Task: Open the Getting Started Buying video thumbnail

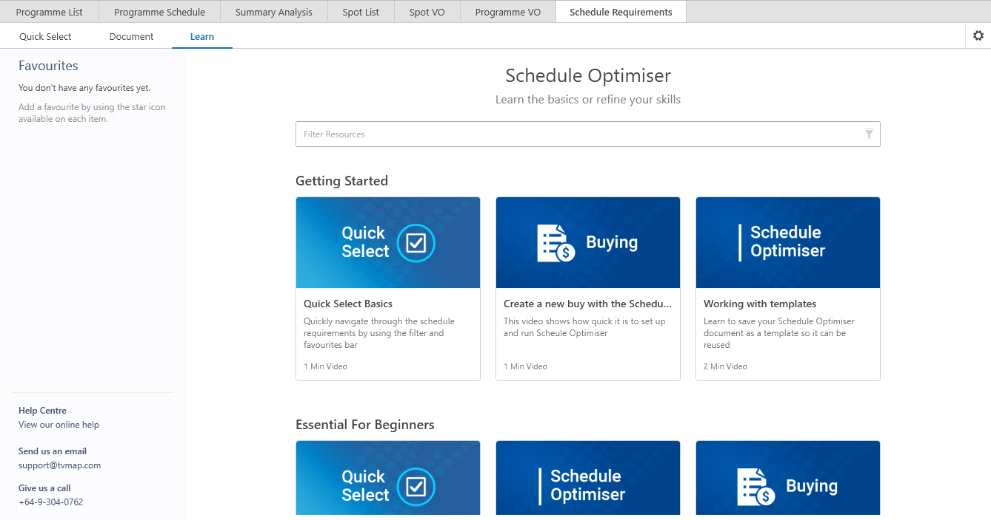Action: (588, 243)
